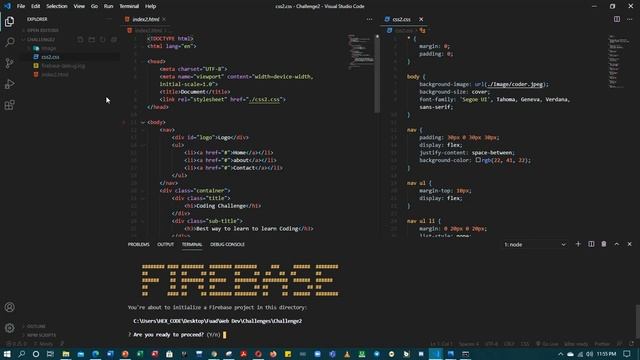Switch to the TERMINAL panel tab
Screen dimensions: 640x360
tap(192, 244)
